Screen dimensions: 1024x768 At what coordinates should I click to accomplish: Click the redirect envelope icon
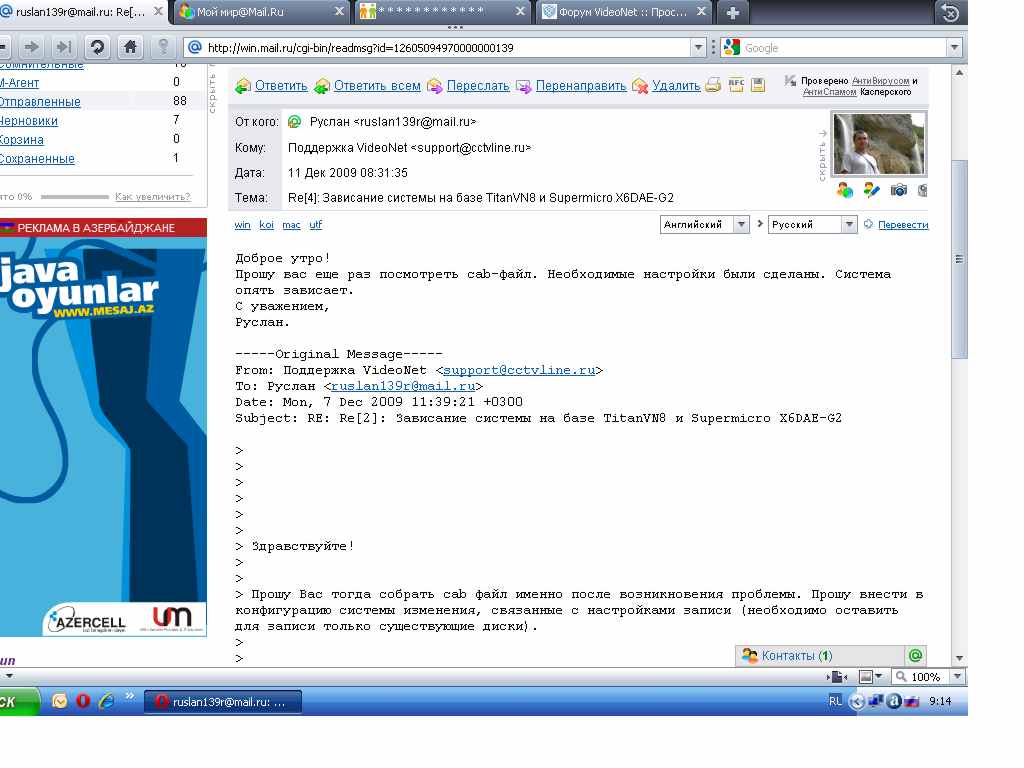[524, 86]
